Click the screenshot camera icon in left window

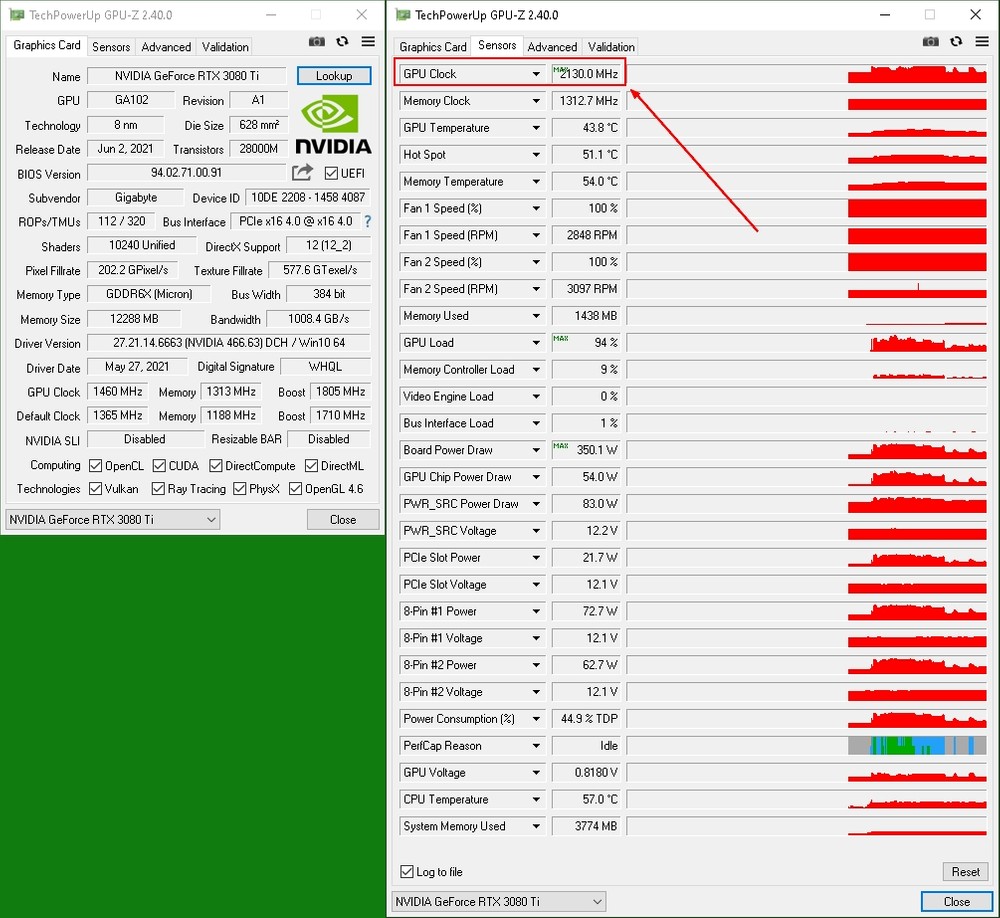[317, 42]
